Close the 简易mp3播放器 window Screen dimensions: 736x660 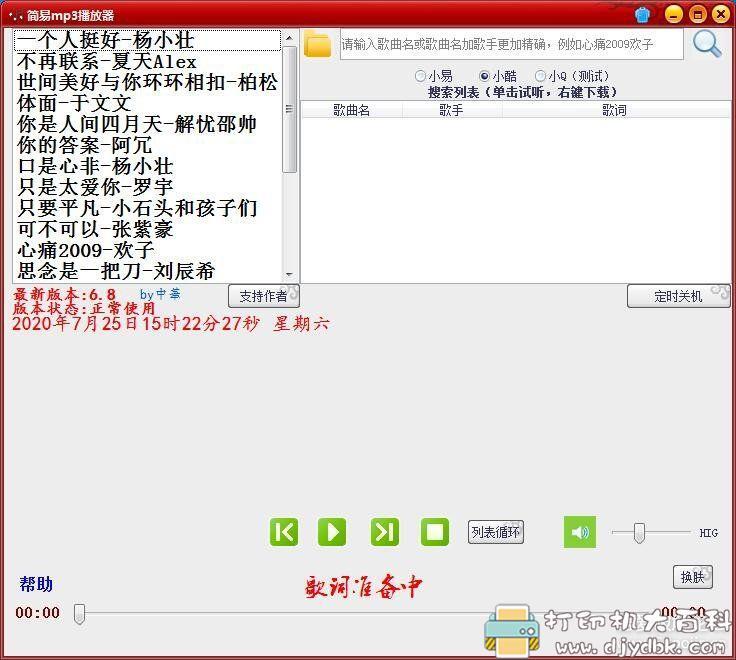(721, 15)
